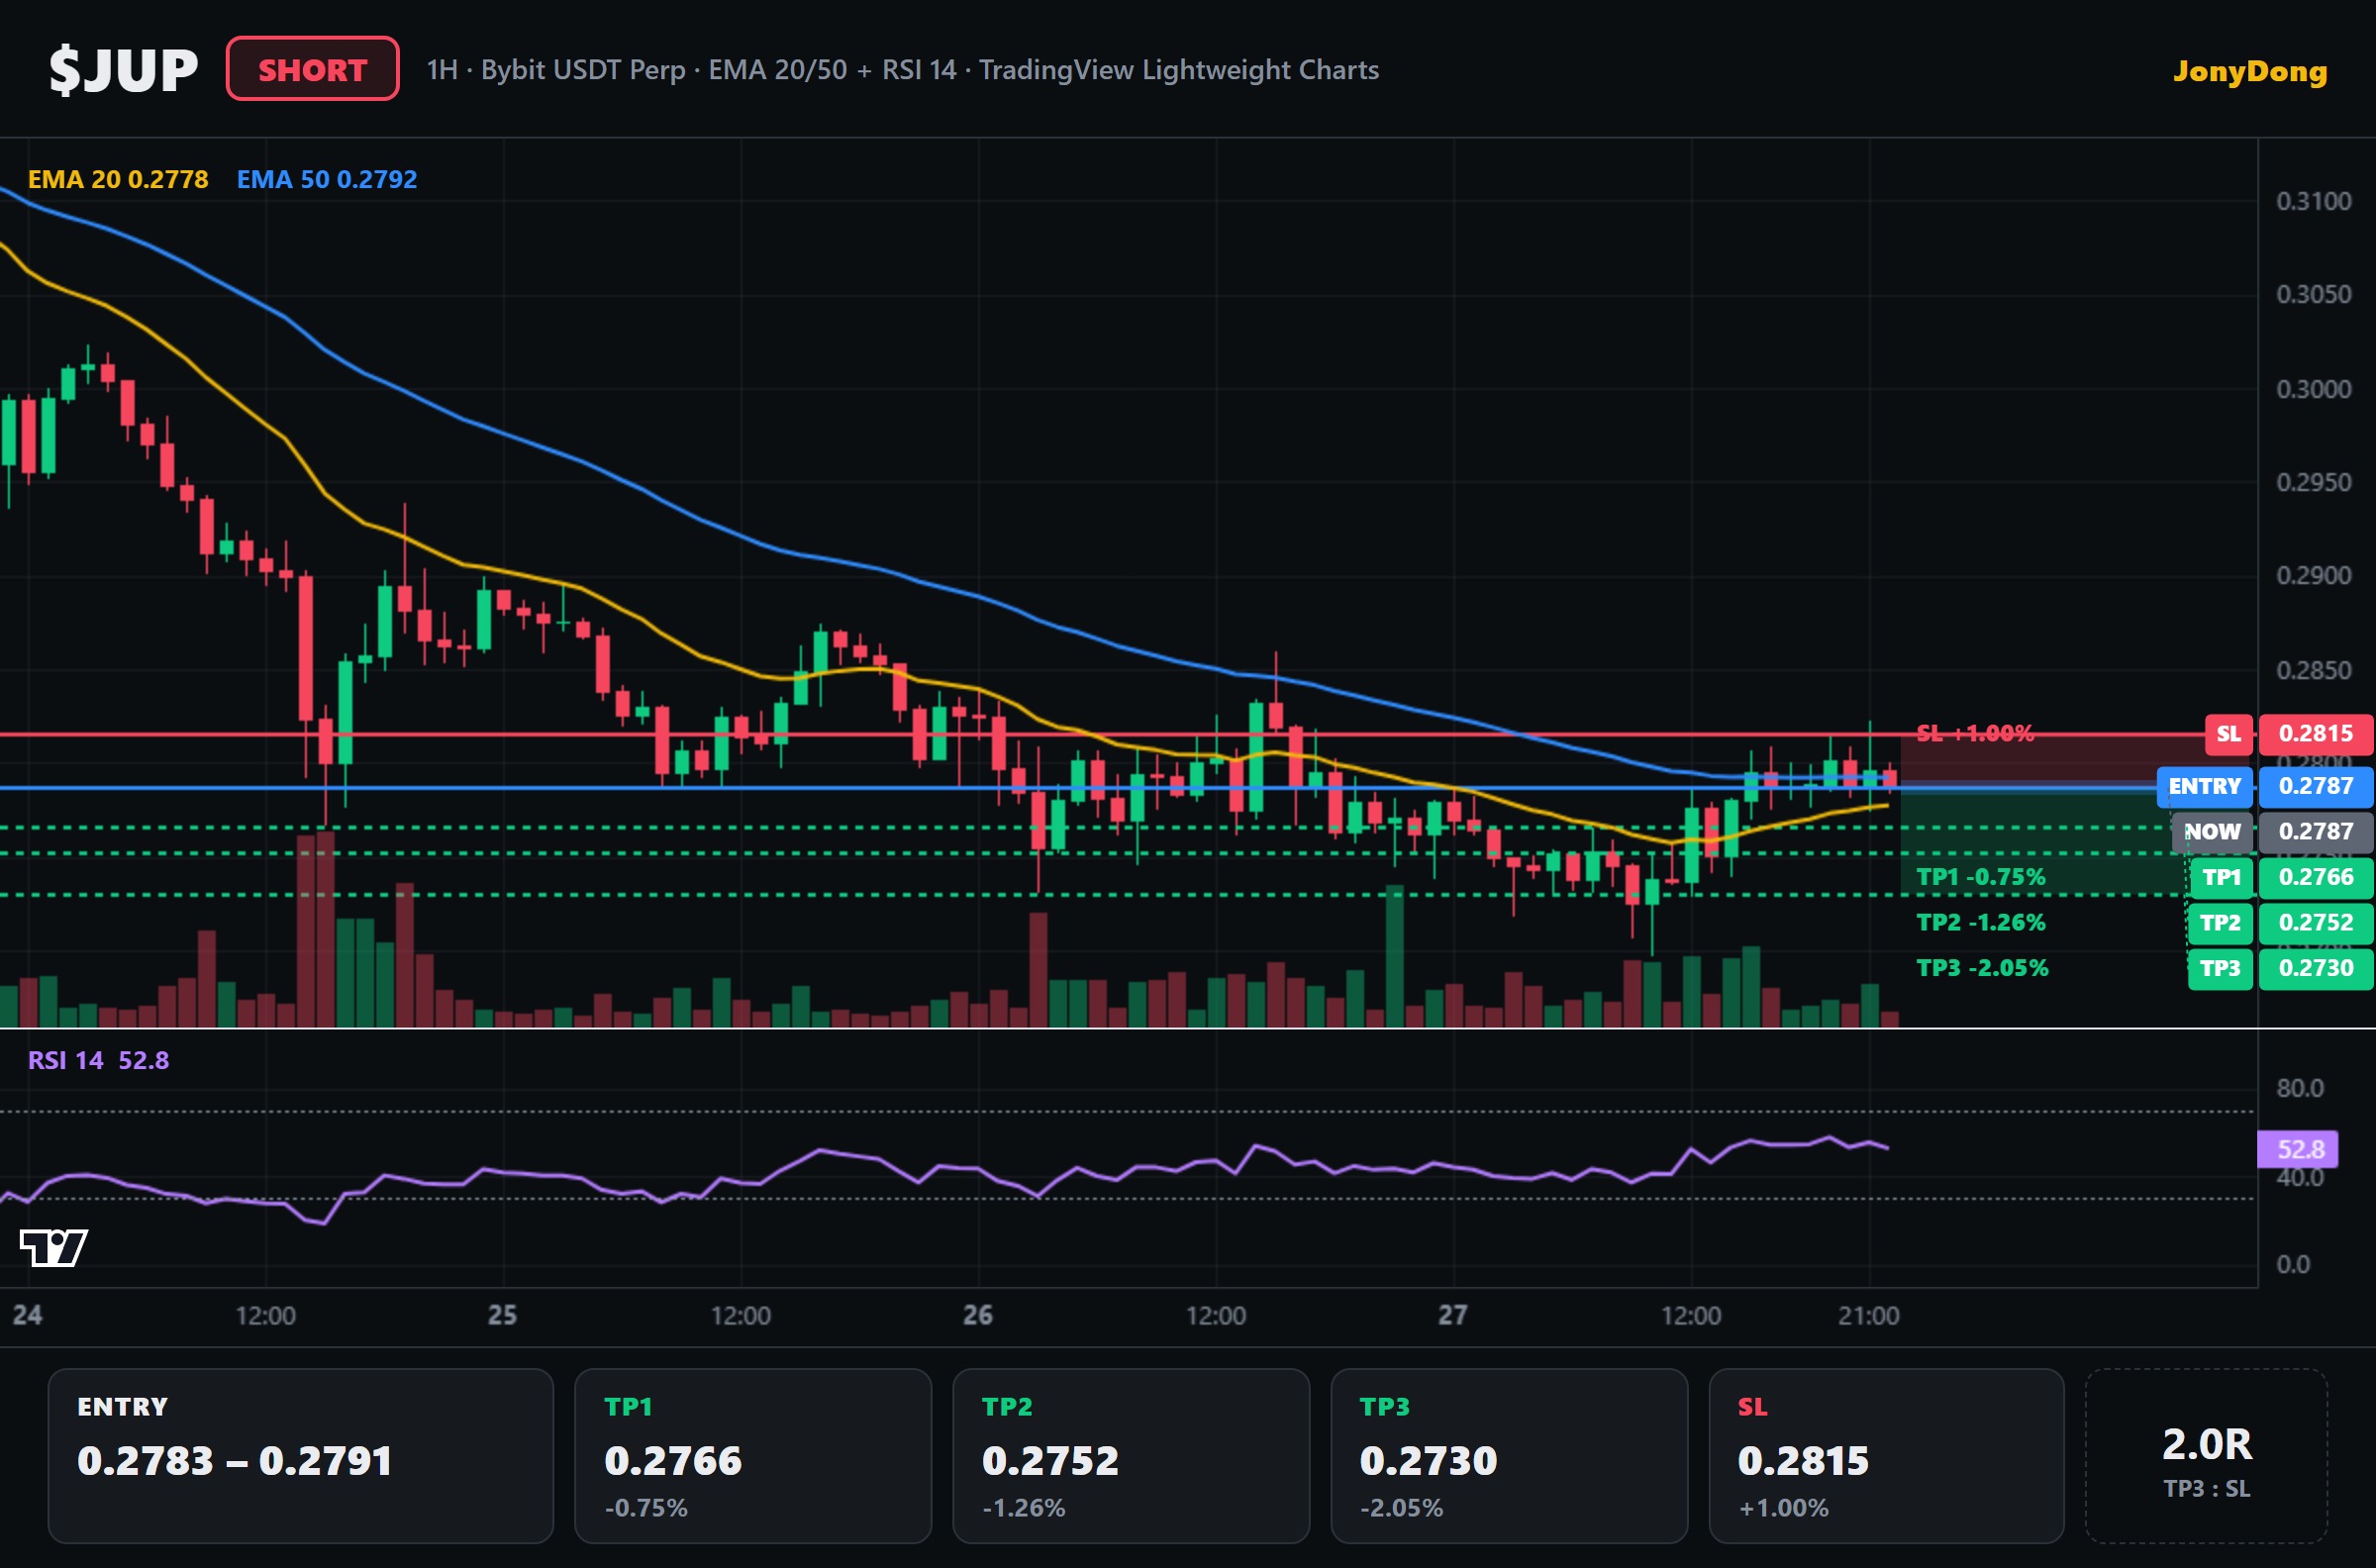Click the TP2 -1.26% chart annotation
This screenshot has width=2376, height=1568.
(x=1980, y=922)
